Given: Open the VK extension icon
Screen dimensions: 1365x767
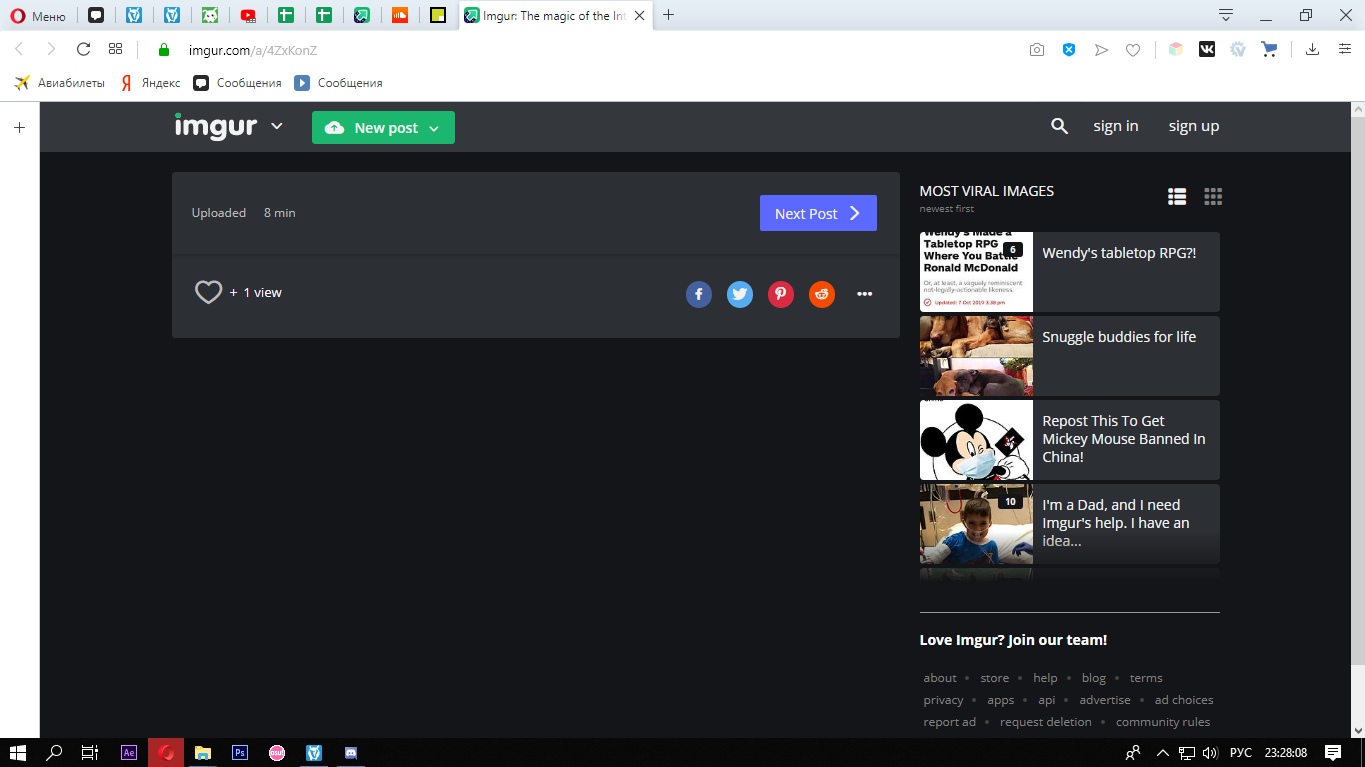Looking at the screenshot, I should pos(1207,49).
